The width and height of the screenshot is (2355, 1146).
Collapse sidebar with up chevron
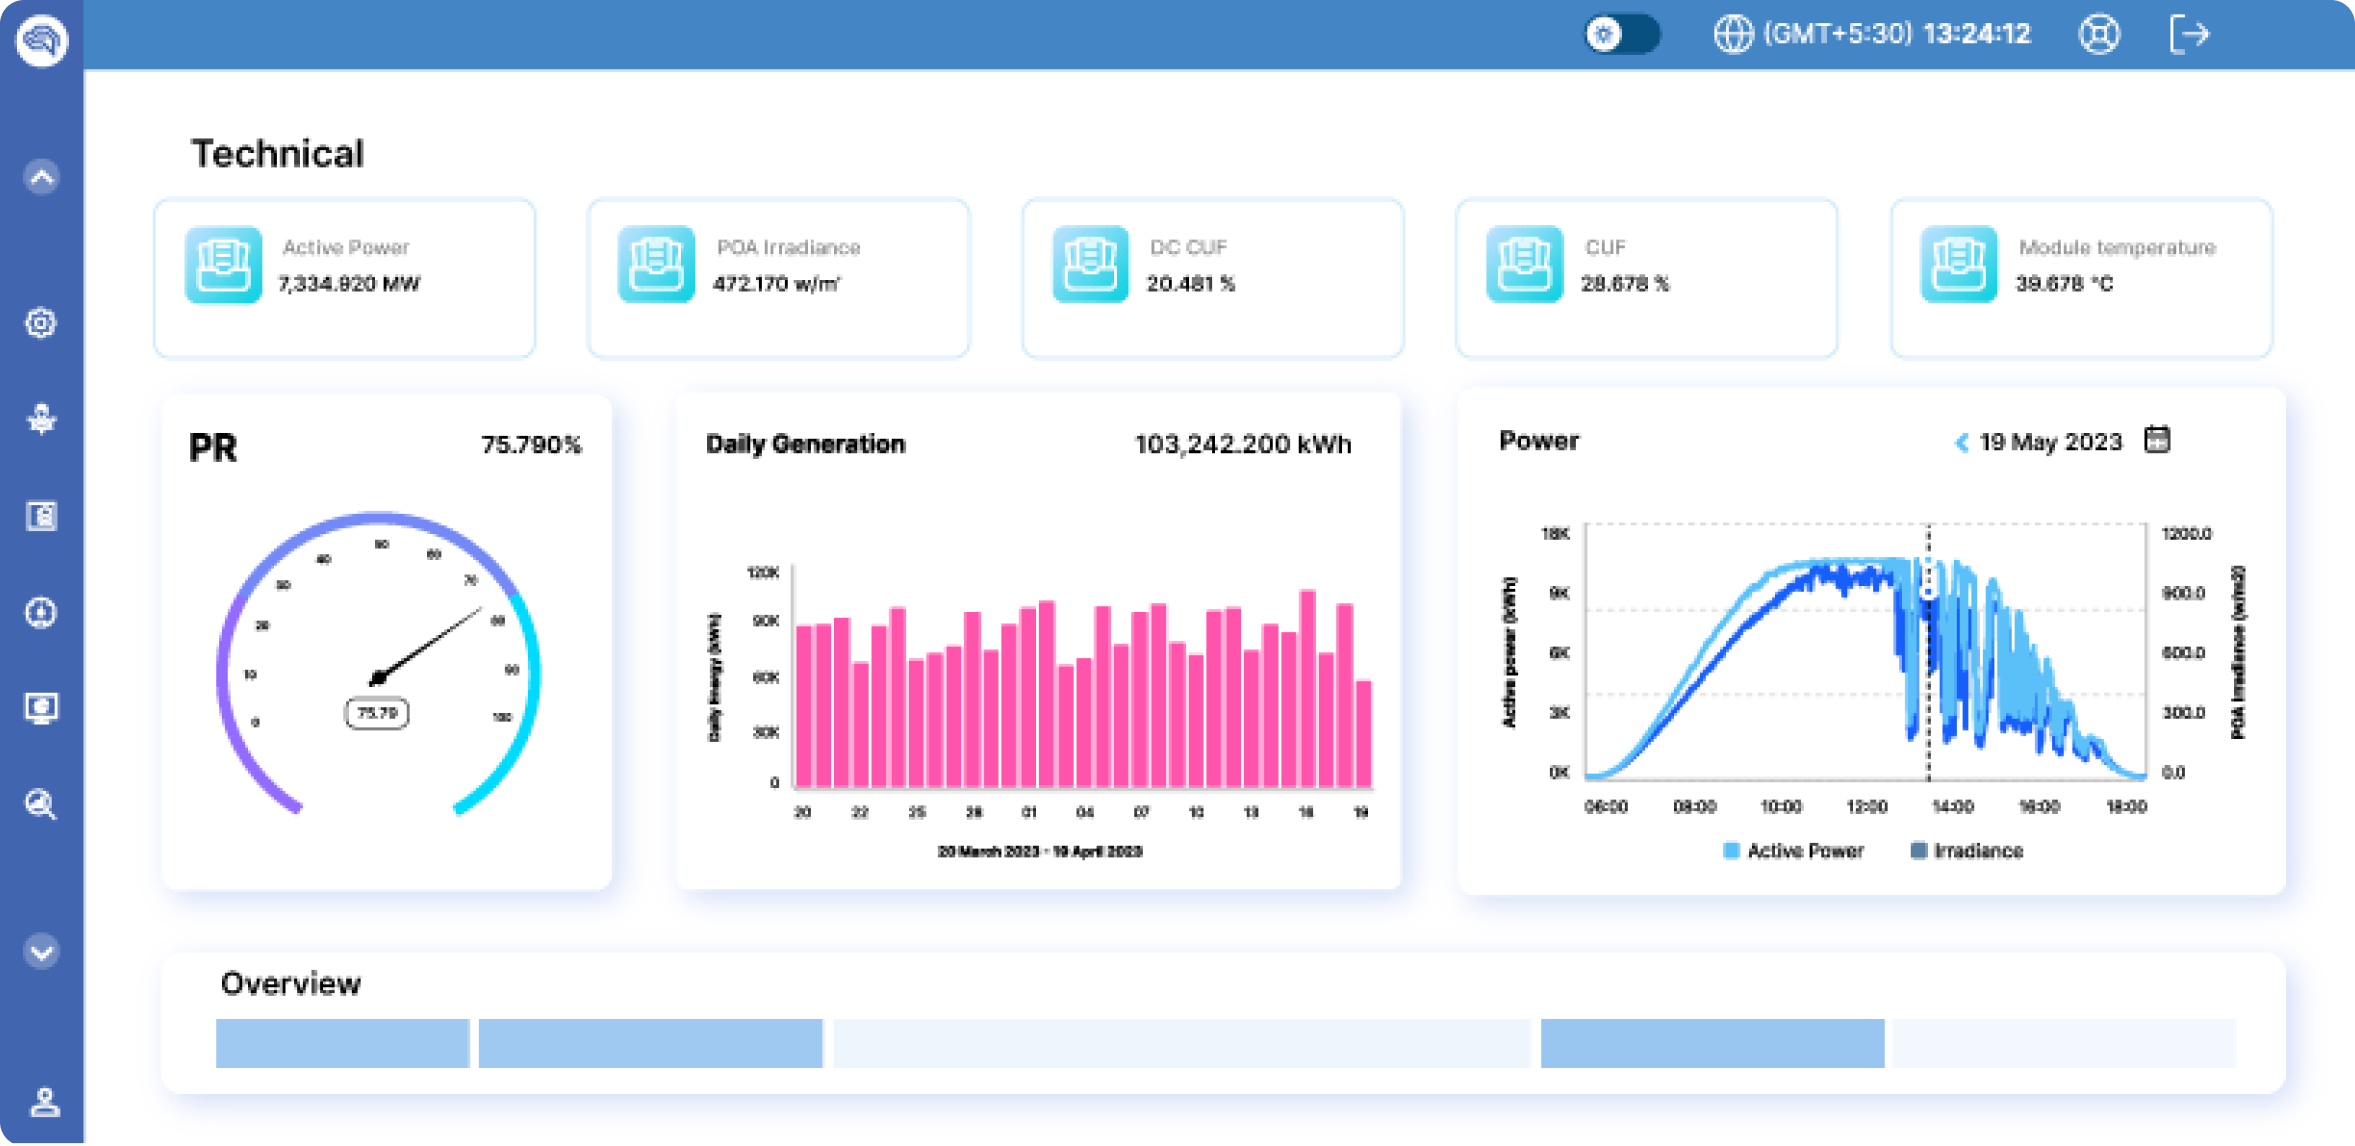click(x=41, y=177)
